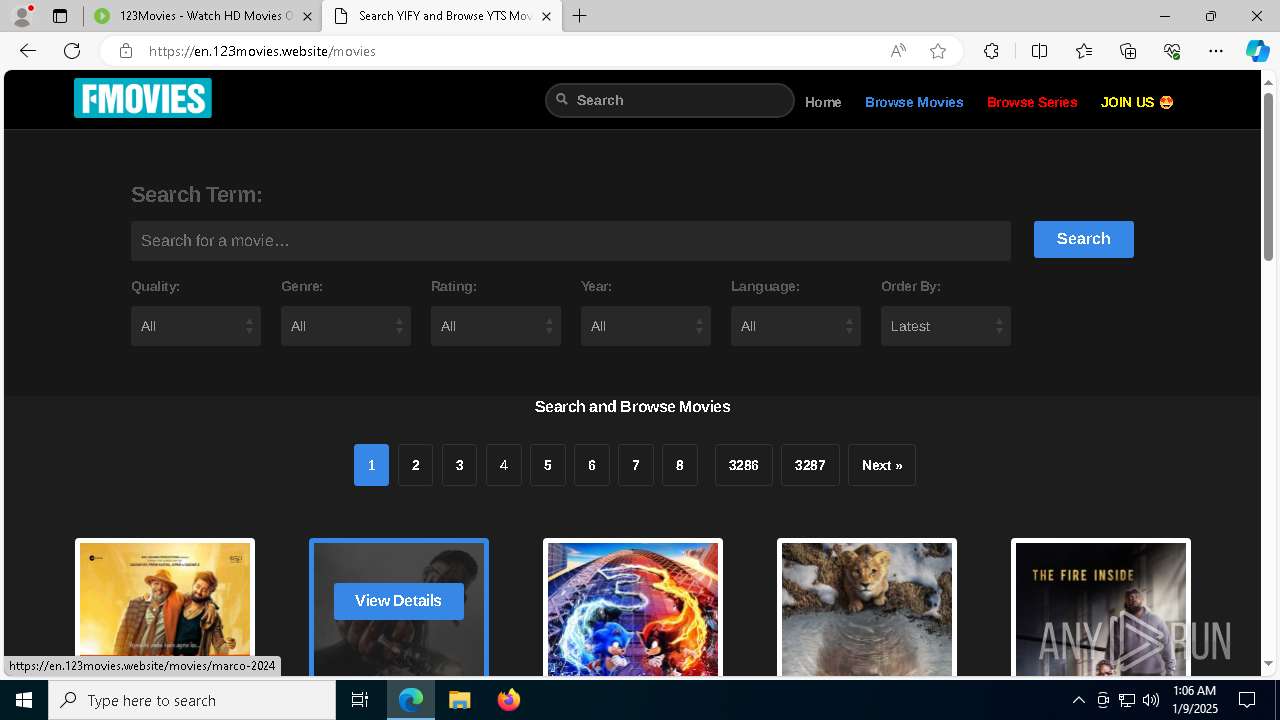Viewport: 1280px width, 720px height.
Task: Open Microsoft Edge from taskbar
Action: coord(411,700)
